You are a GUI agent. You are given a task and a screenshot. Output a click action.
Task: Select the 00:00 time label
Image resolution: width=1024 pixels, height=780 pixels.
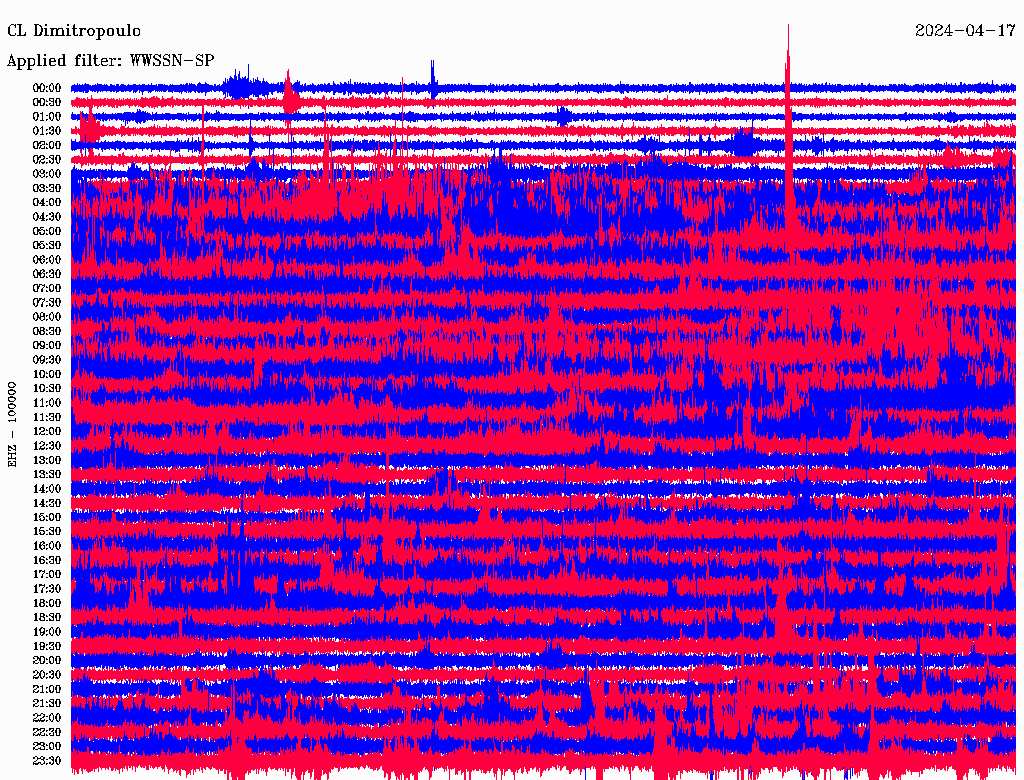tap(47, 88)
